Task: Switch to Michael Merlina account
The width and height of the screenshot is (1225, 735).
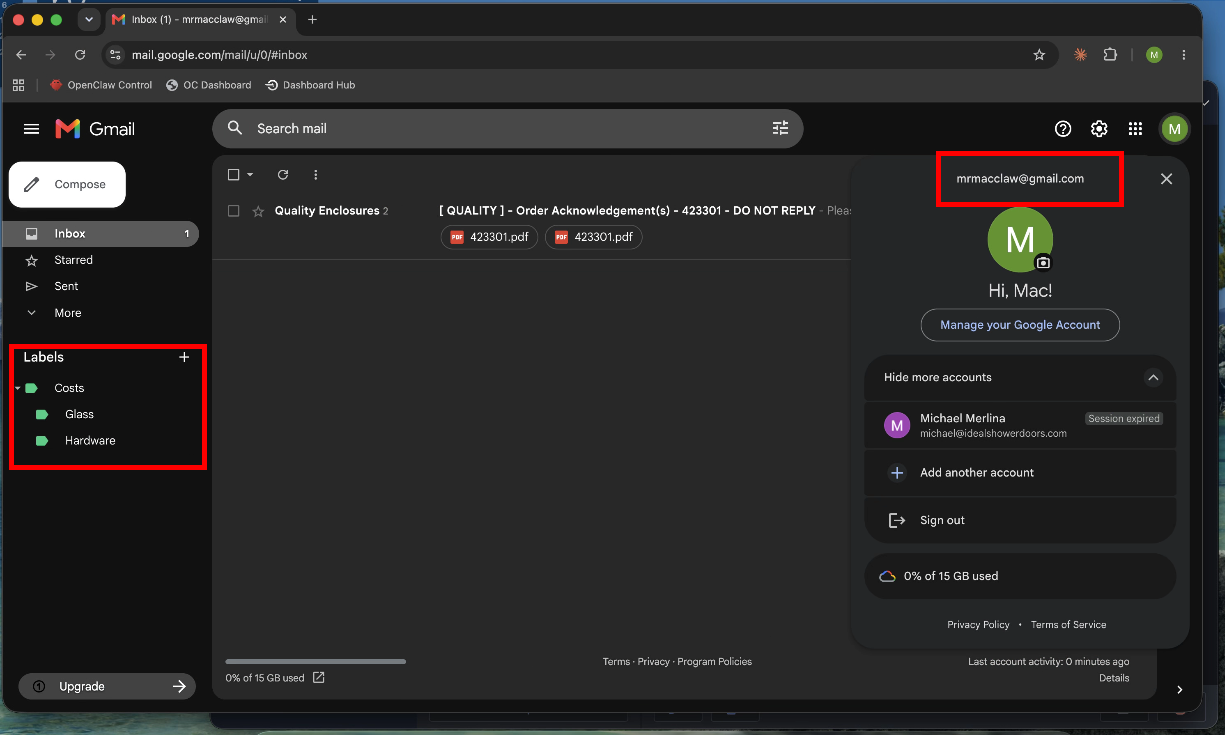Action: tap(1020, 425)
